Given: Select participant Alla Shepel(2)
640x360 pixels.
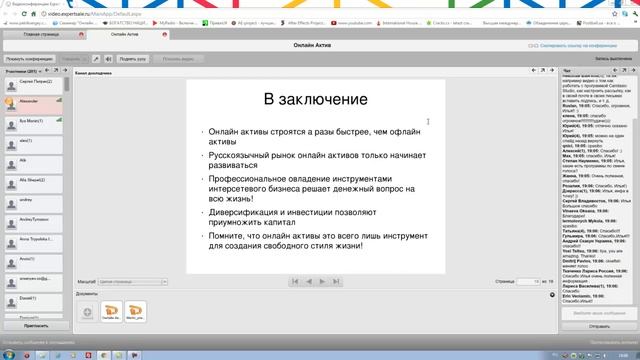Looking at the screenshot, I should (x=34, y=184).
